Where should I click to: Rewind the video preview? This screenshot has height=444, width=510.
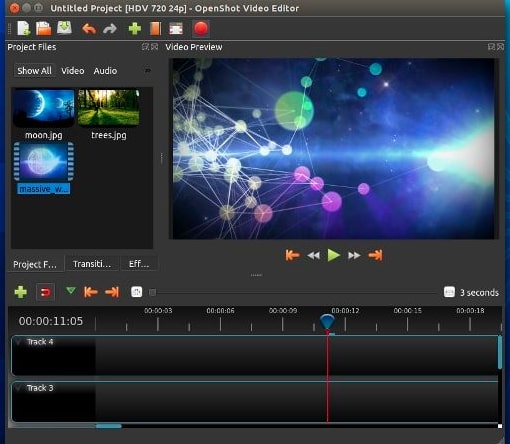click(313, 256)
